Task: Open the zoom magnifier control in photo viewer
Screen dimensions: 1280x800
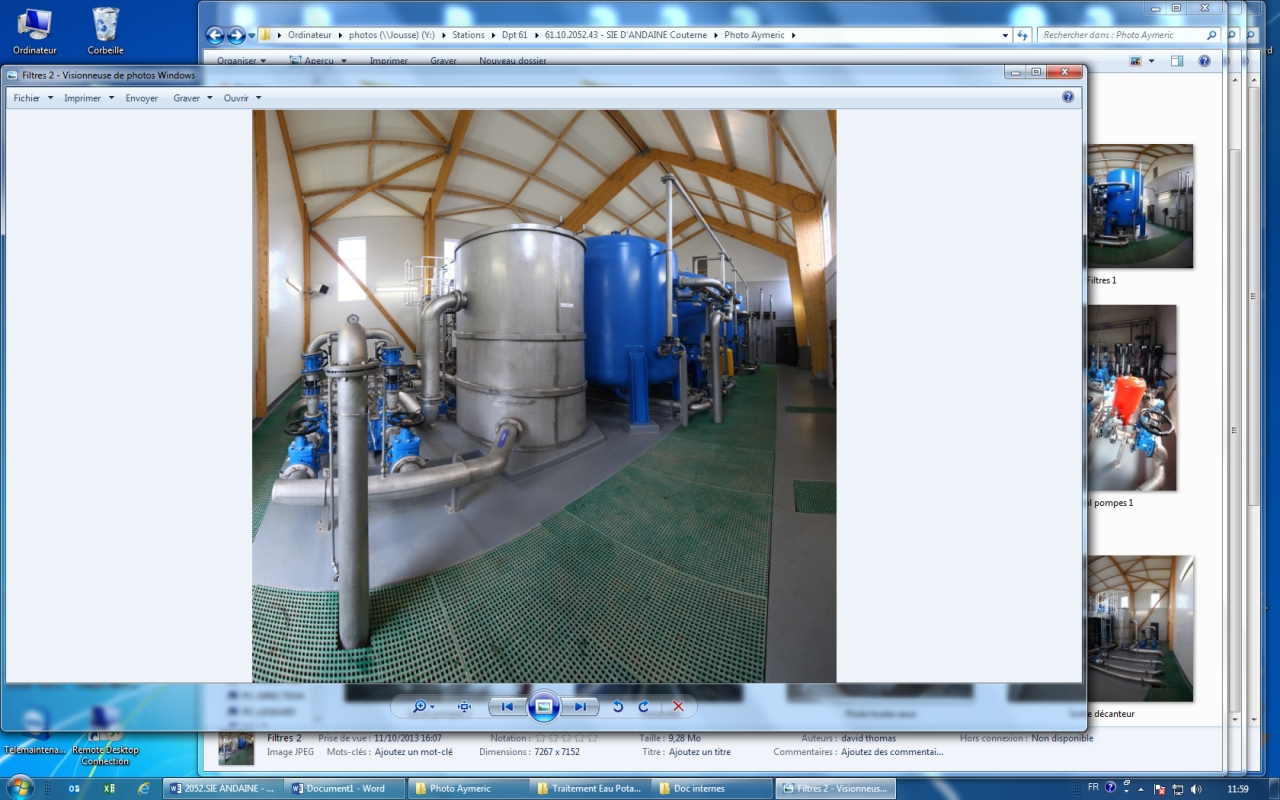Action: 423,707
